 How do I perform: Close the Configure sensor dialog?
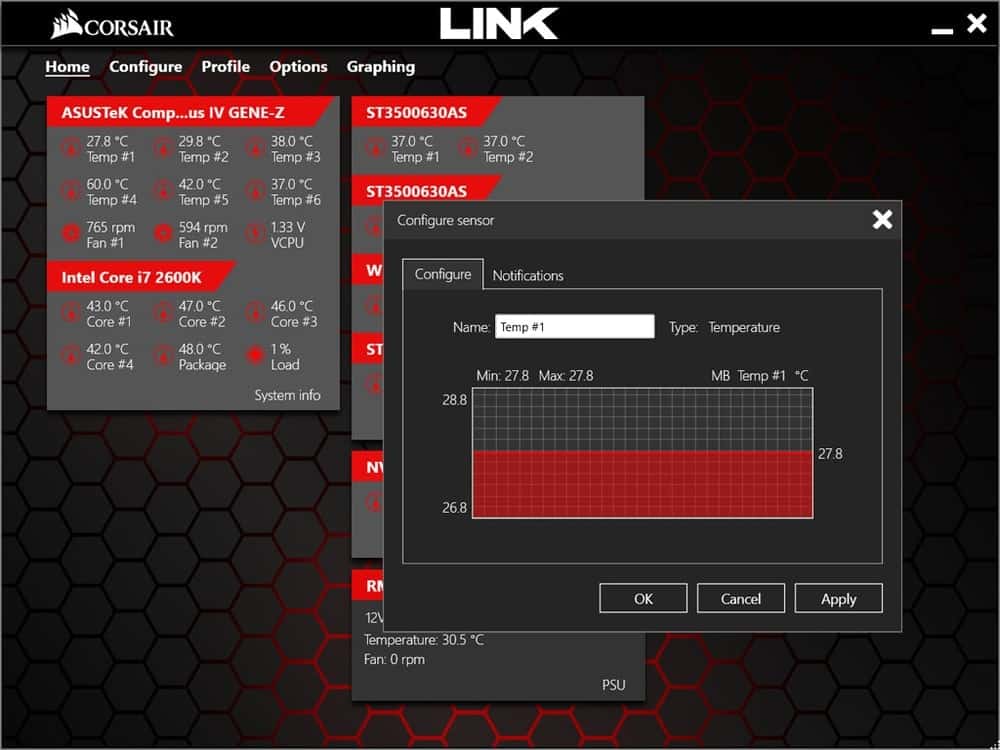tap(882, 220)
